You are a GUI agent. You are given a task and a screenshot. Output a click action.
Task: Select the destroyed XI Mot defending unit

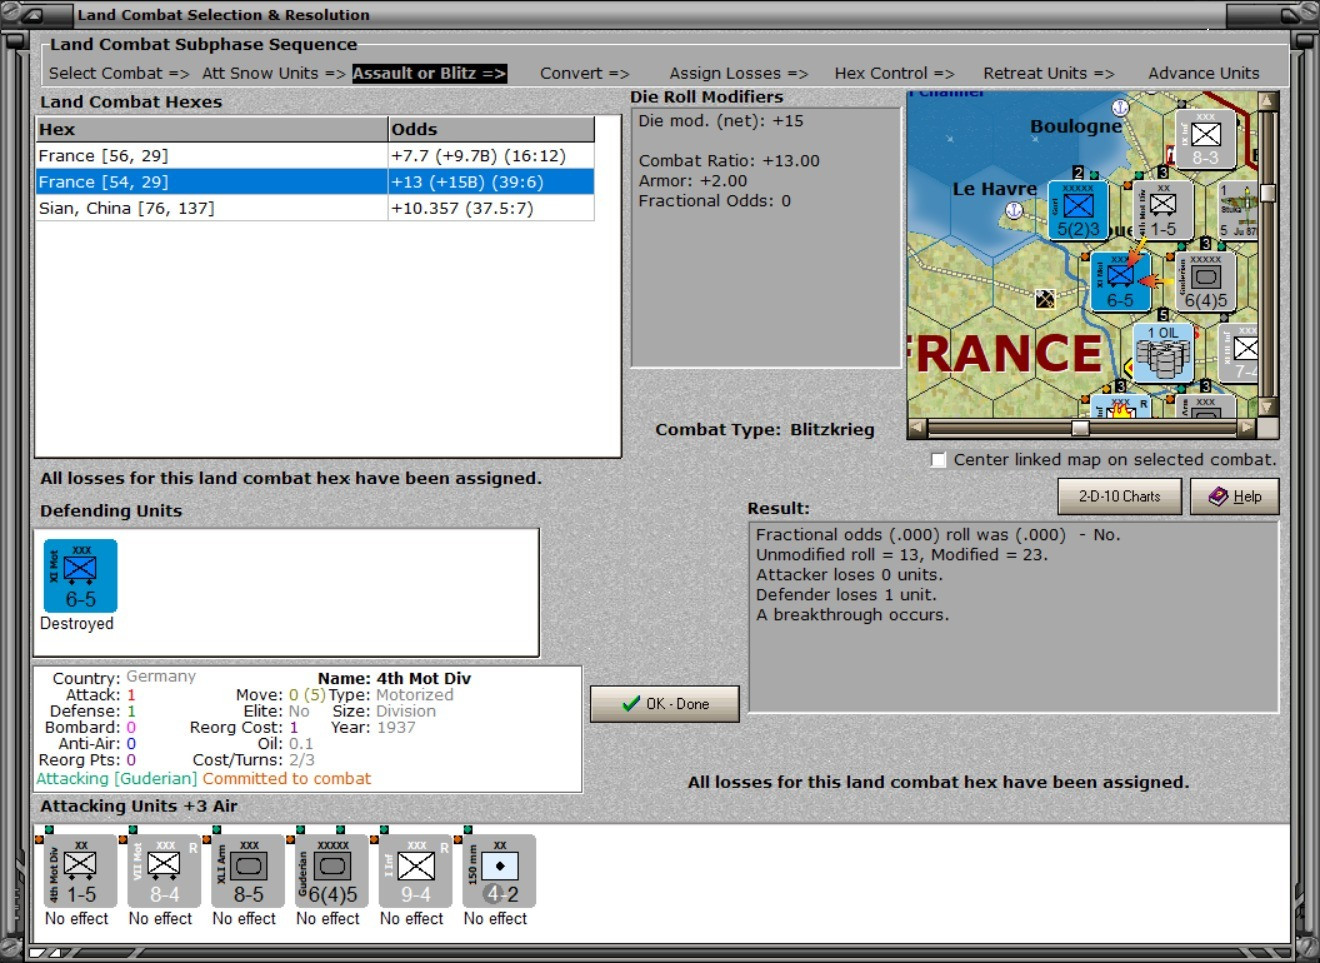click(80, 576)
